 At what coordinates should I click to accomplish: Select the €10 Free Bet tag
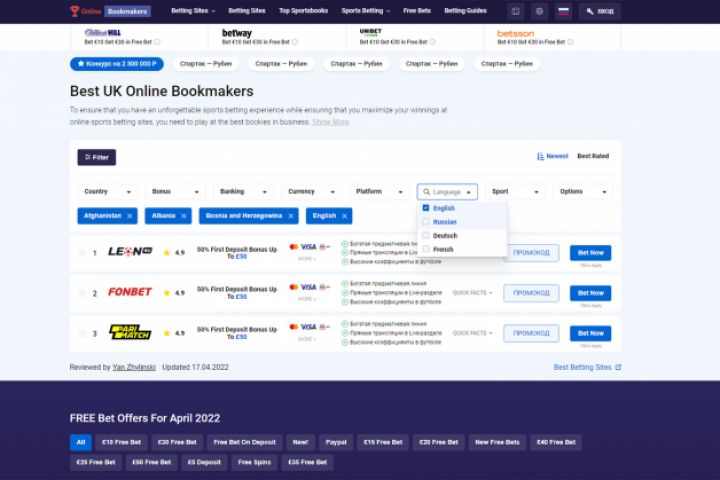[121, 442]
